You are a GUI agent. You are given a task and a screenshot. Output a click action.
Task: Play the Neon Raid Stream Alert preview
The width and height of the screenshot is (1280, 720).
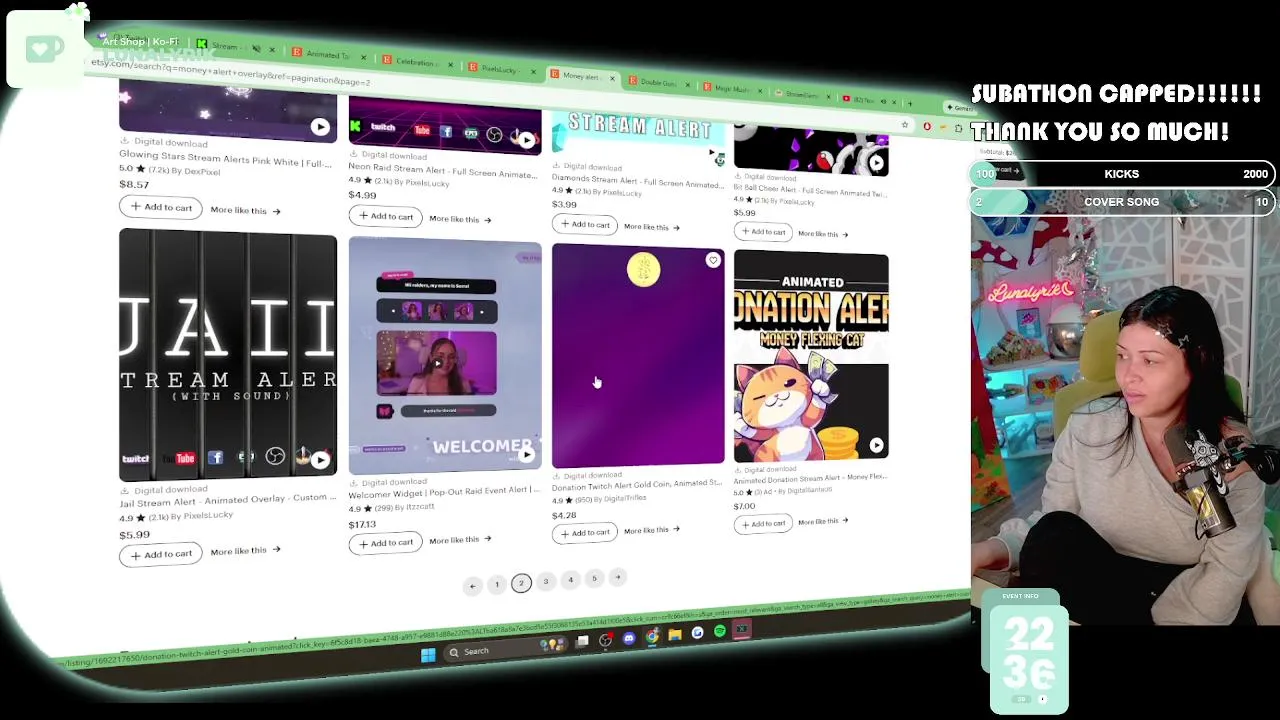[526, 139]
